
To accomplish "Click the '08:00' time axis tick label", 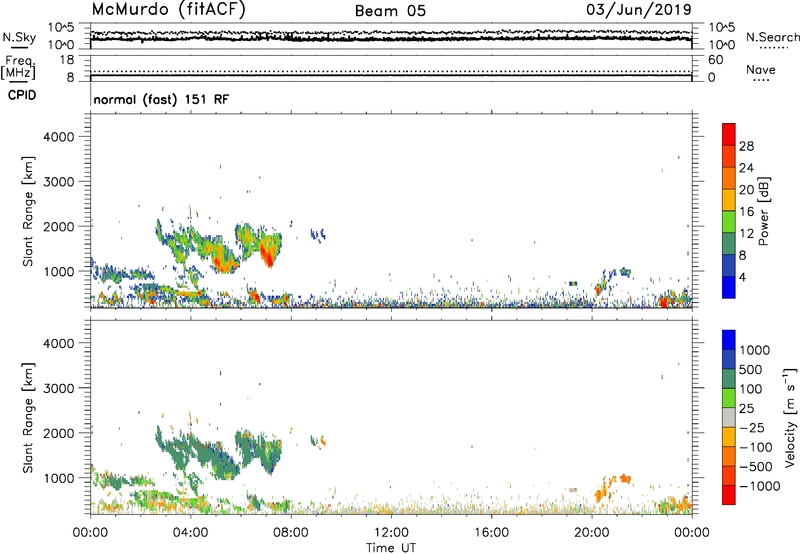I will 291,533.
